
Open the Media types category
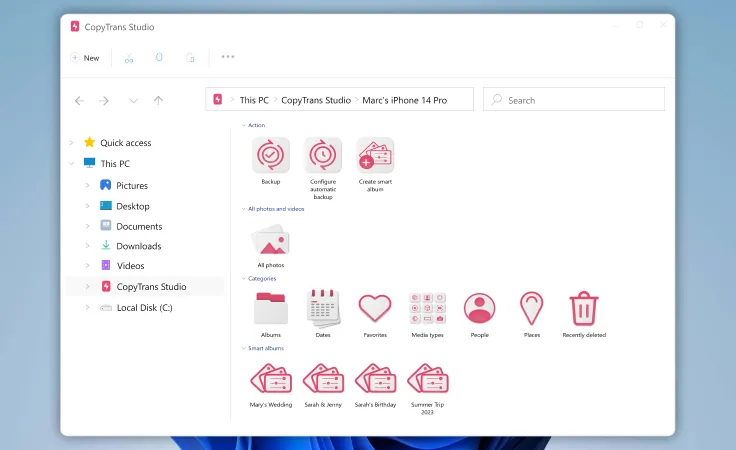(428, 308)
